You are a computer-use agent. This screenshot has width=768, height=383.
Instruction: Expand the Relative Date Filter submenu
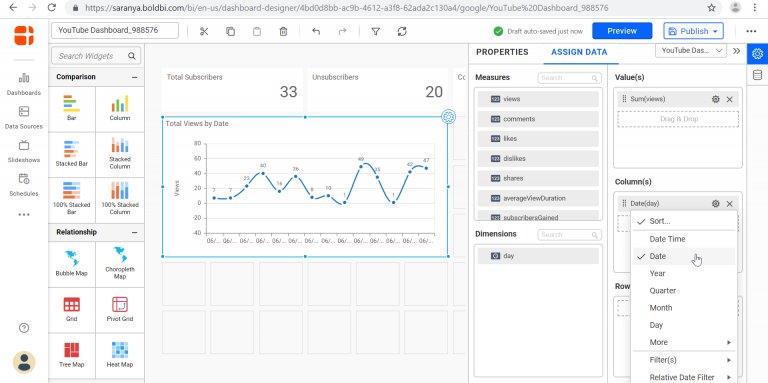[685, 377]
